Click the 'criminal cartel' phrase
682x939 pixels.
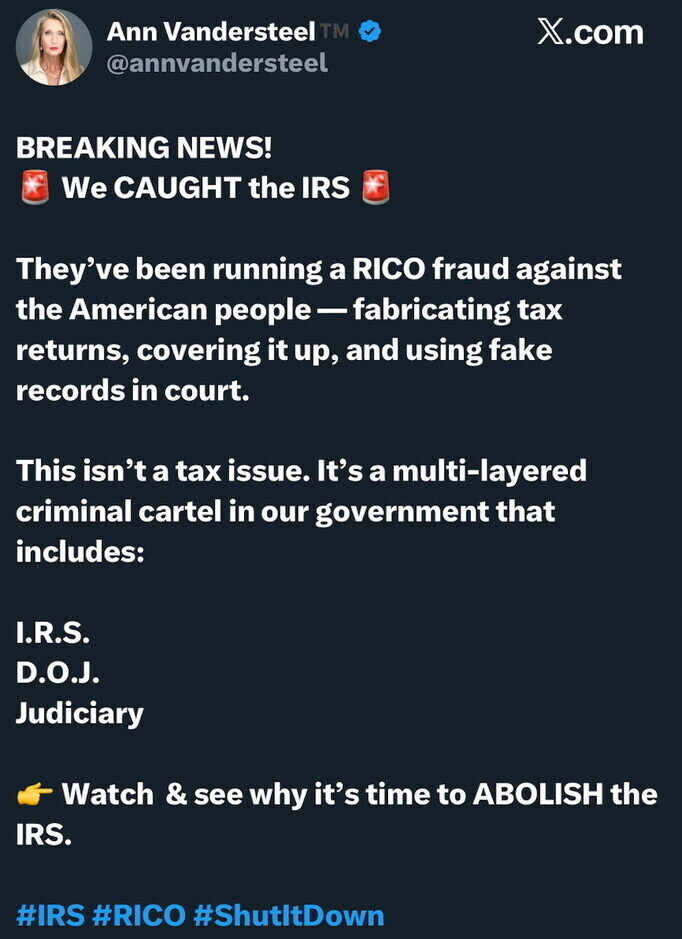coord(119,511)
